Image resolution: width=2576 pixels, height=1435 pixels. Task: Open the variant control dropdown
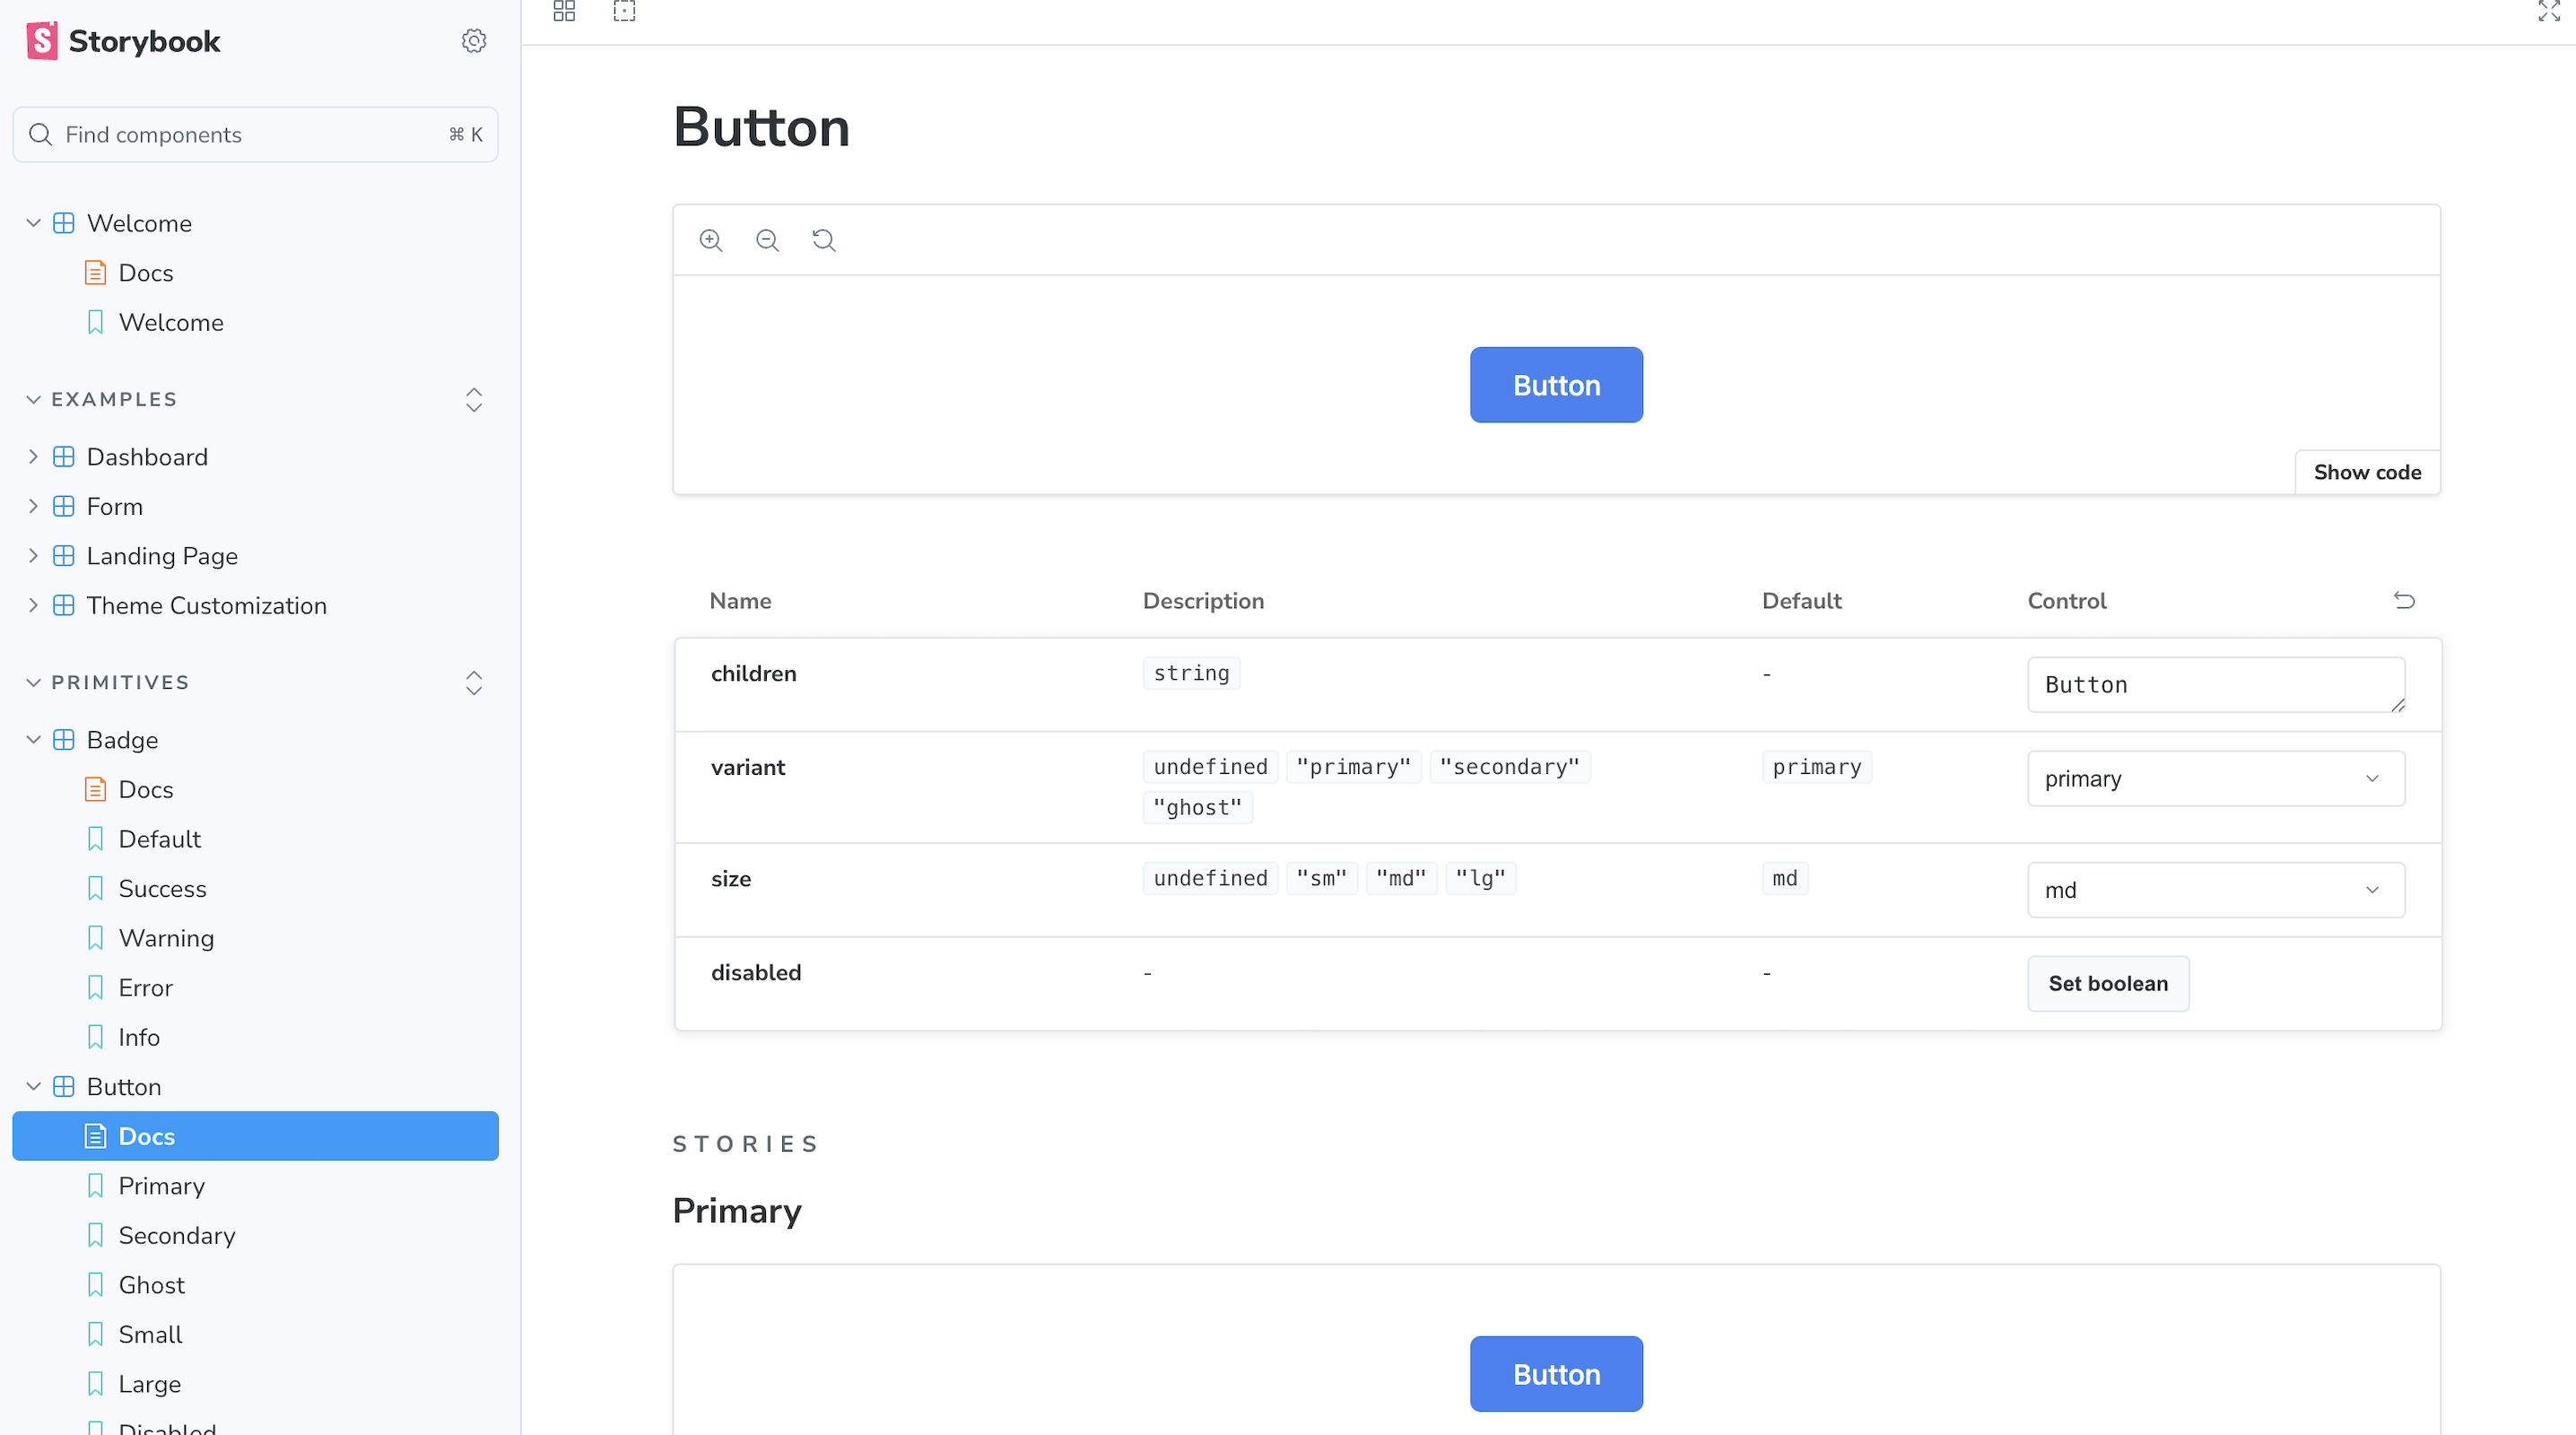(x=2215, y=778)
